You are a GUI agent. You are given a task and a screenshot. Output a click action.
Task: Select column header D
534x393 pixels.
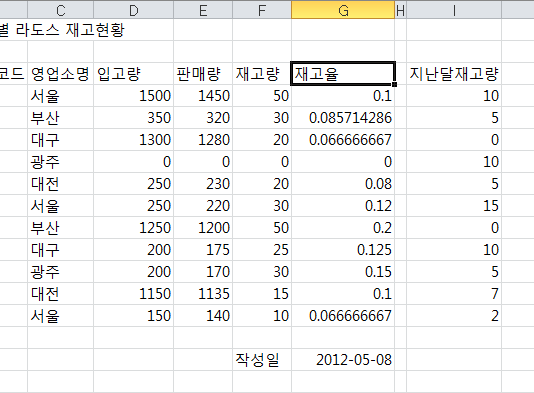[x=134, y=10]
